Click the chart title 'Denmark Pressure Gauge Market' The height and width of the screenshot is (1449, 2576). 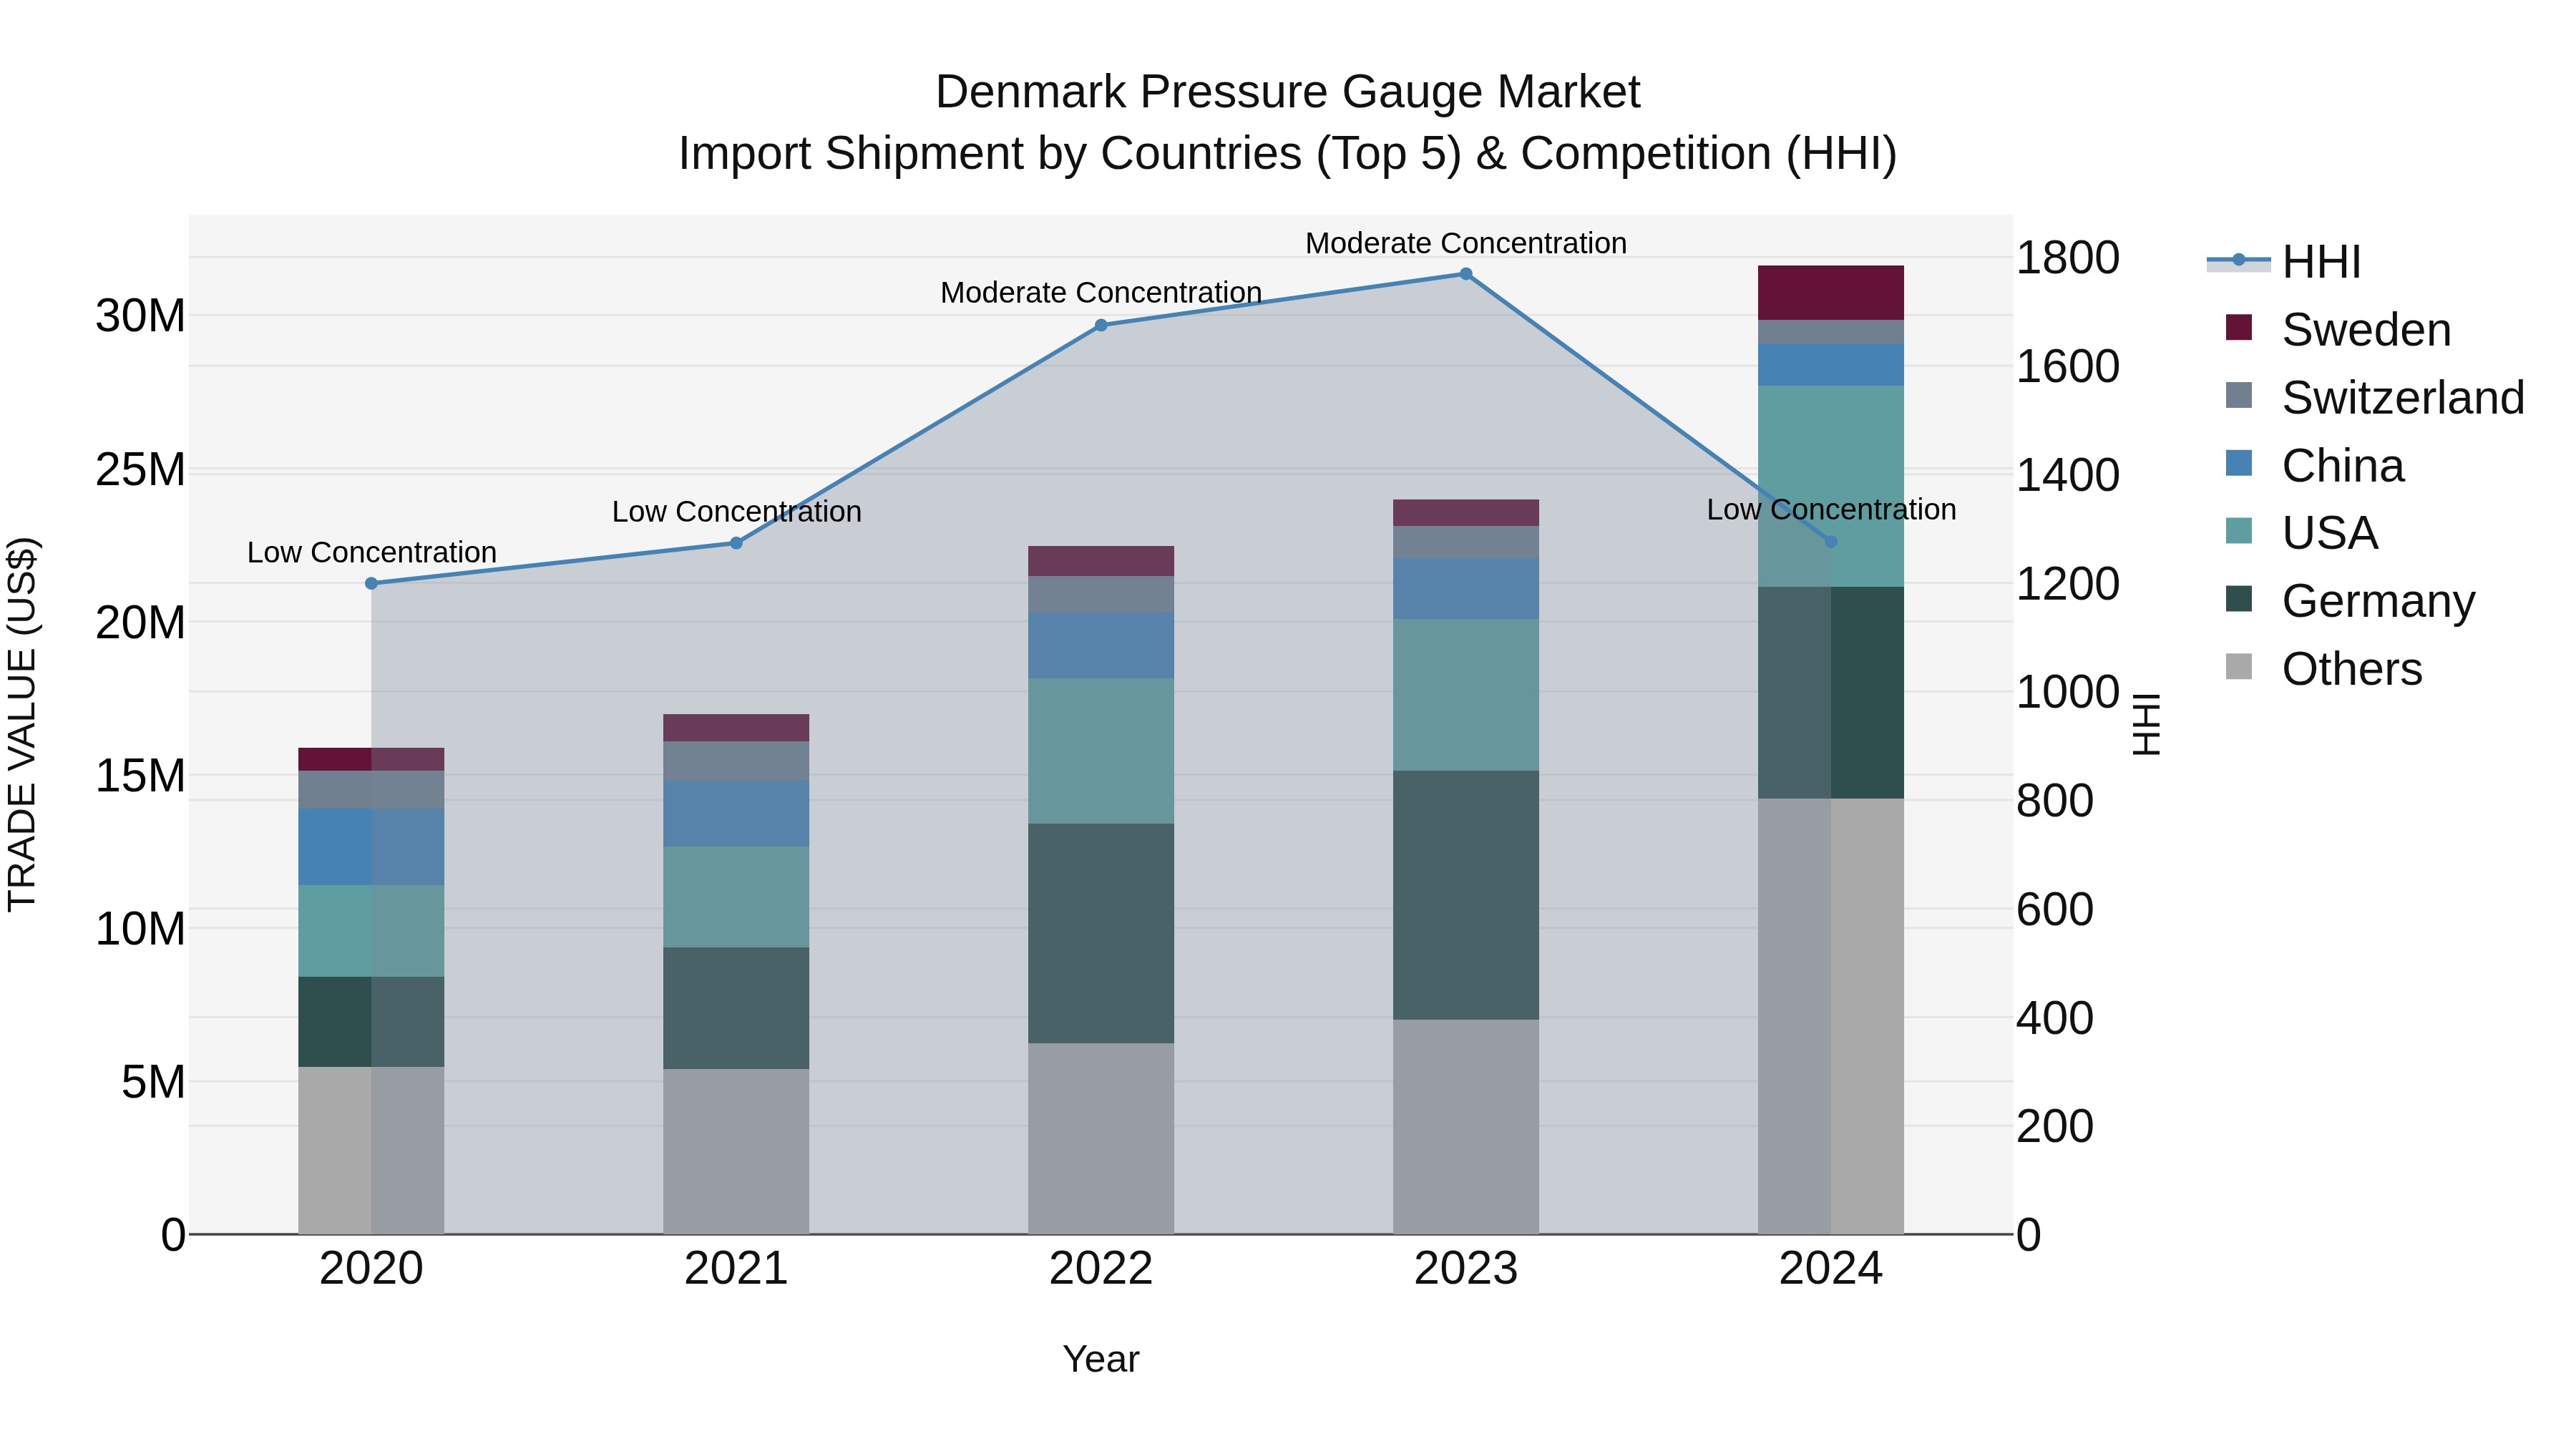(x=1288, y=92)
